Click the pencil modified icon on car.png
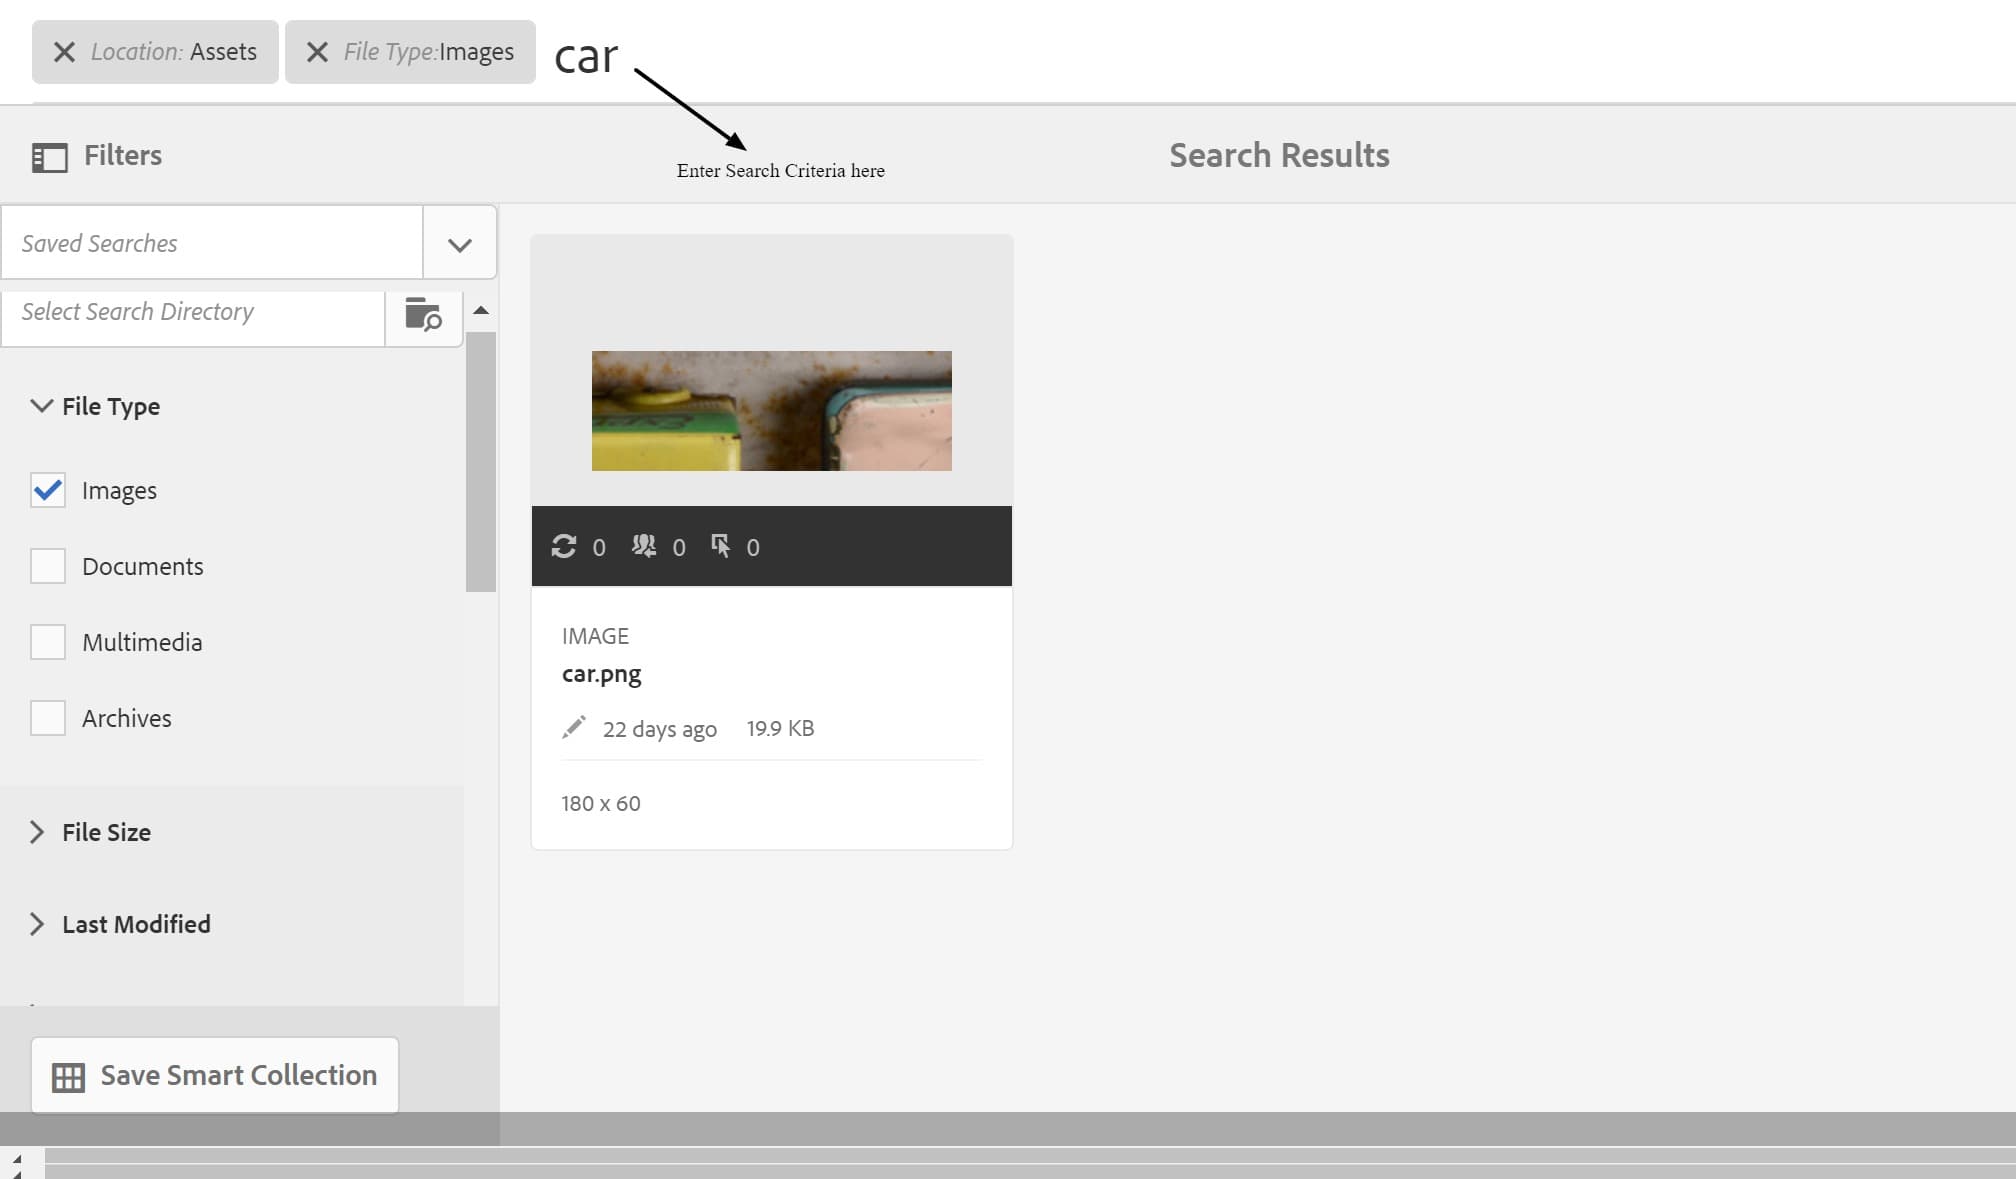Image resolution: width=2016 pixels, height=1179 pixels. (574, 727)
